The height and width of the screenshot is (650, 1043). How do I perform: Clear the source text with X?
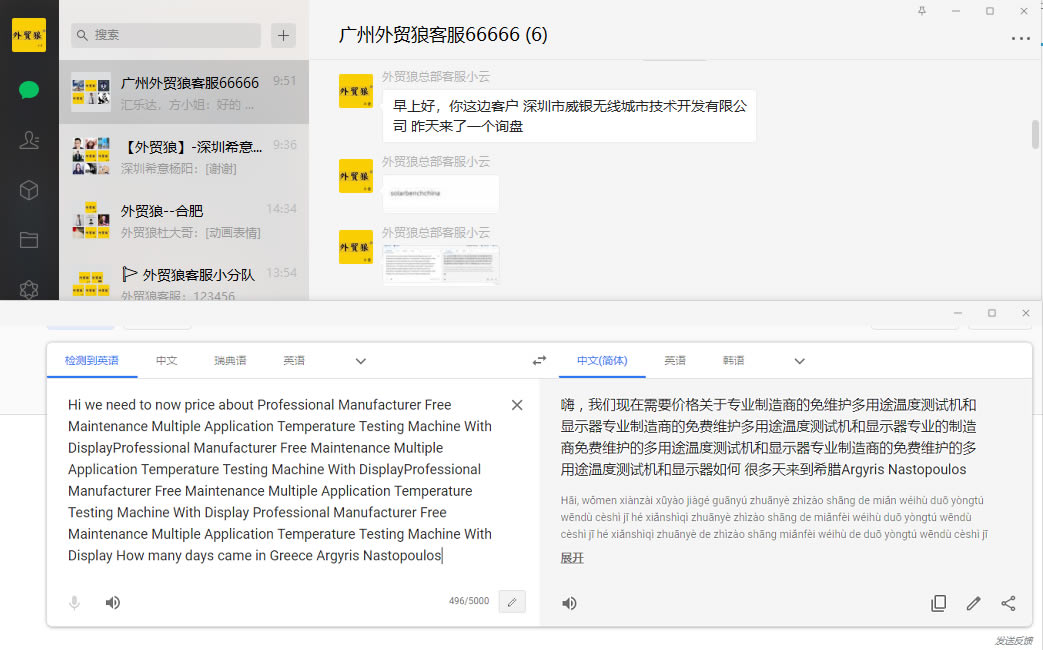coord(517,405)
